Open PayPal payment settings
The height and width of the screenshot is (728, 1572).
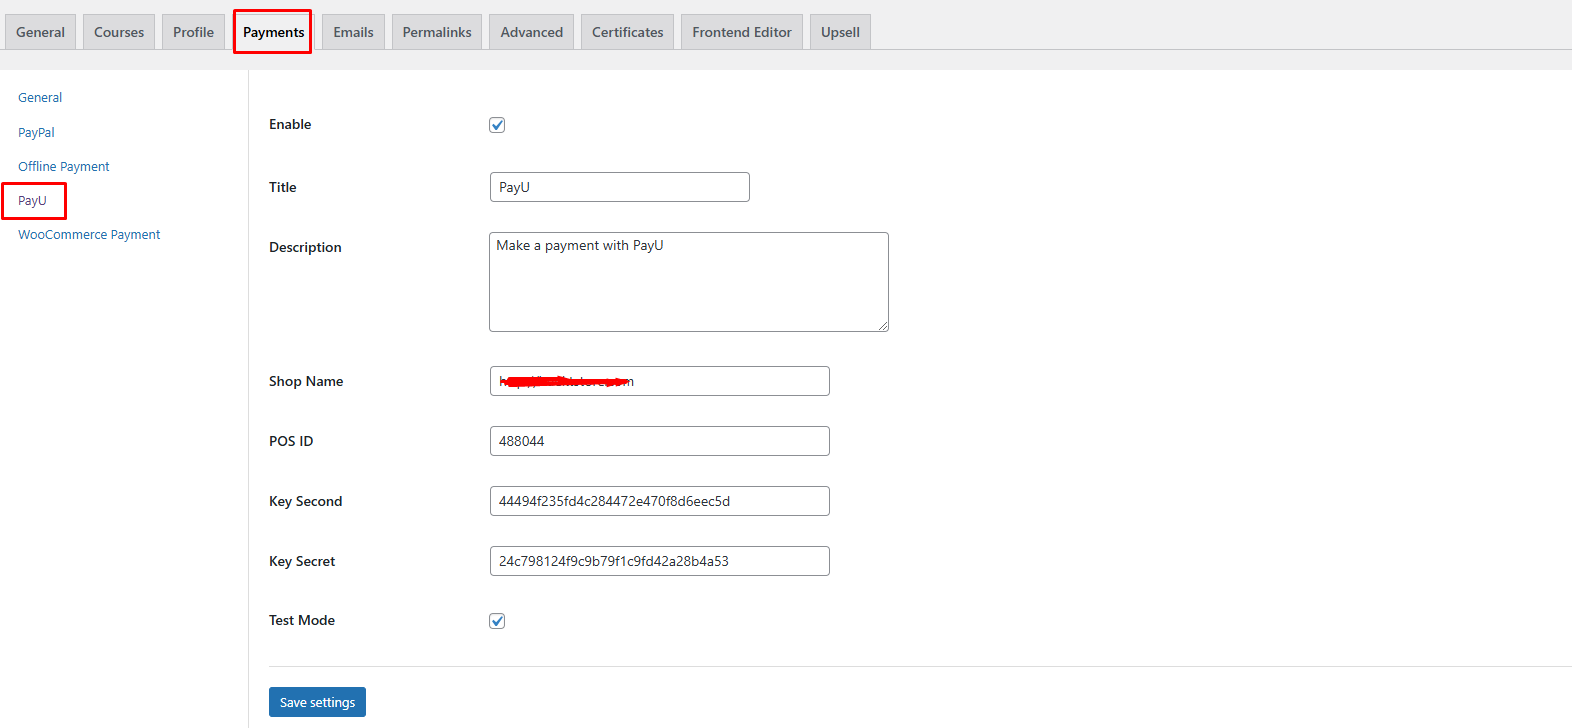click(36, 132)
